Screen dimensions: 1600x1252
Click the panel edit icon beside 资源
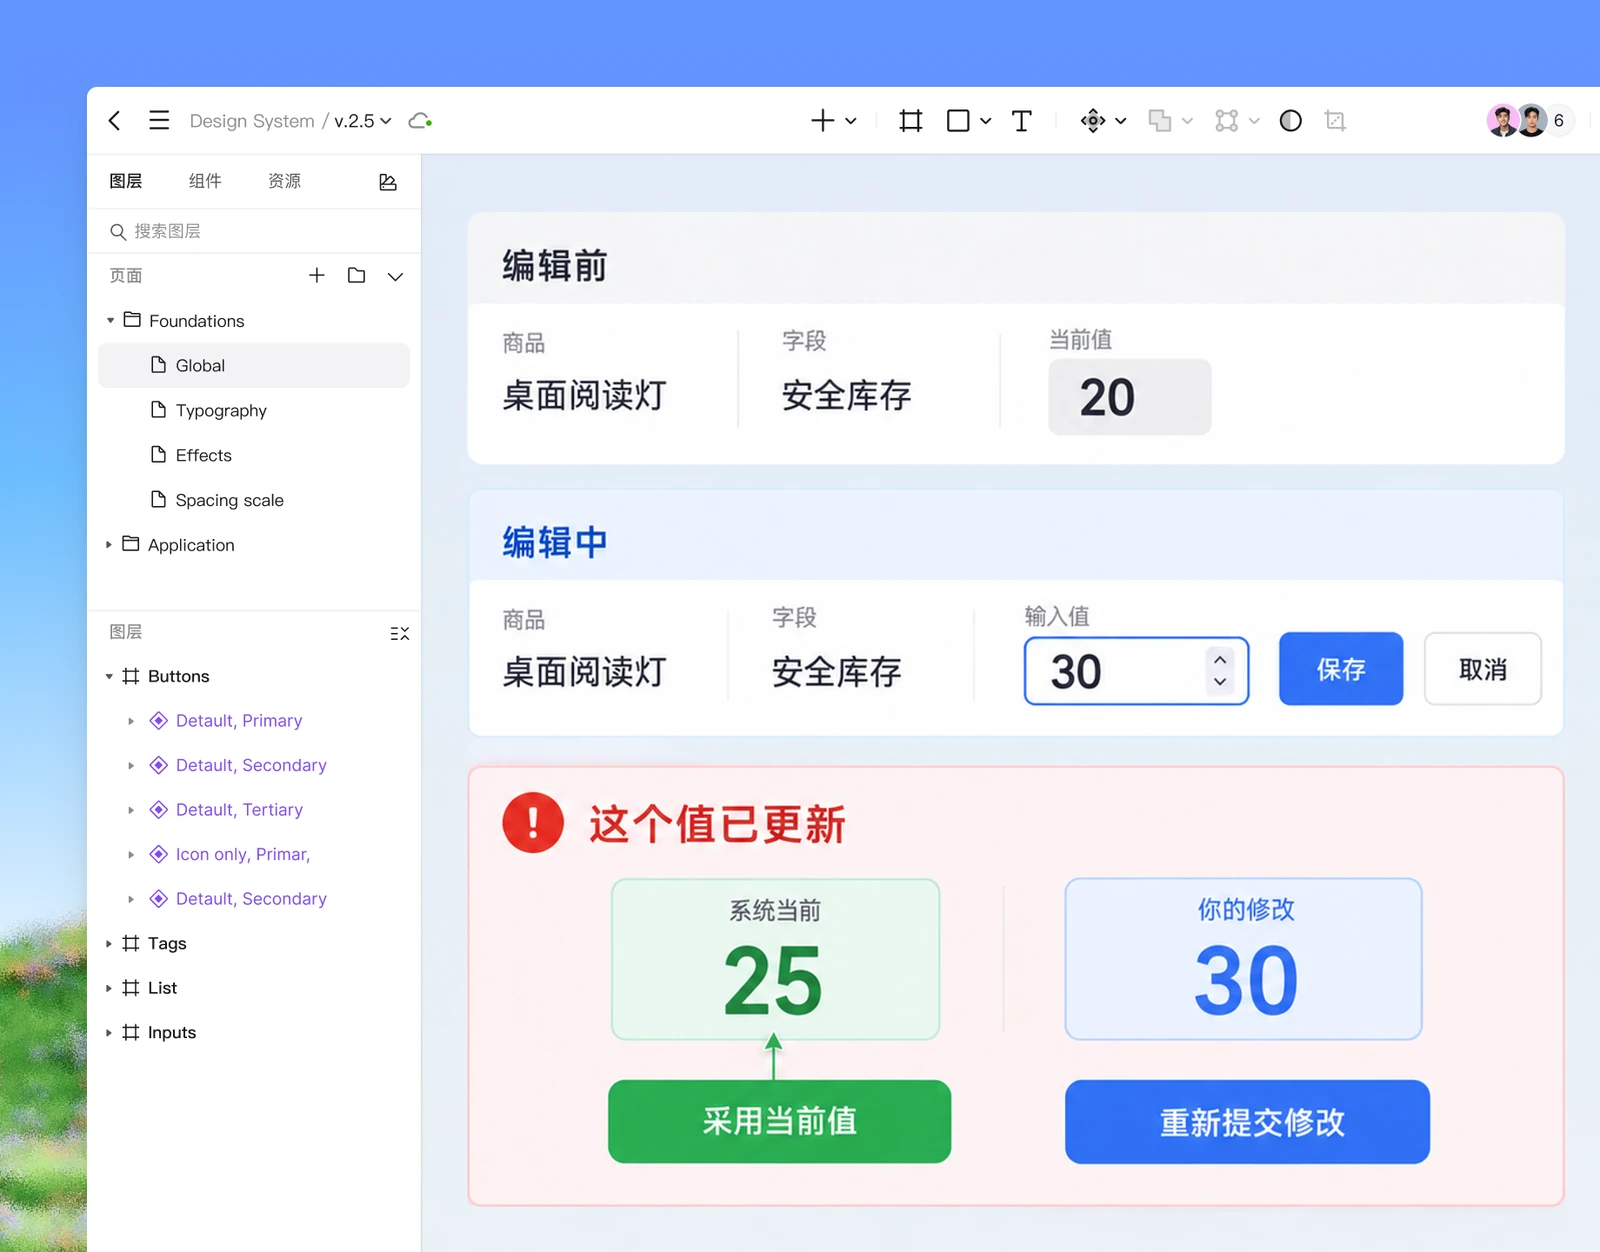pos(388,182)
